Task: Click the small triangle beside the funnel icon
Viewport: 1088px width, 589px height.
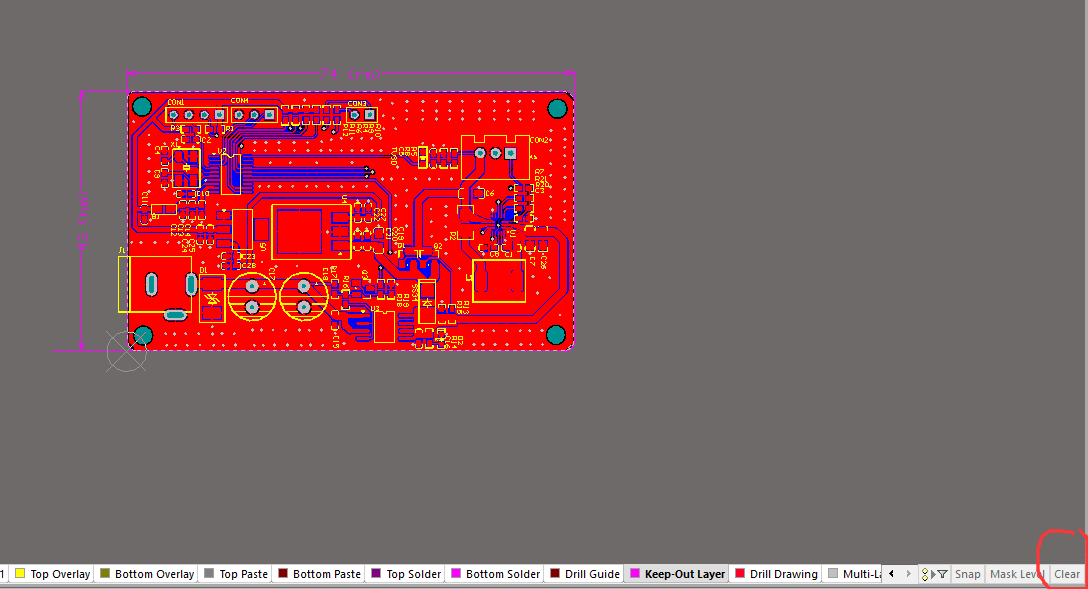Action: (934, 573)
